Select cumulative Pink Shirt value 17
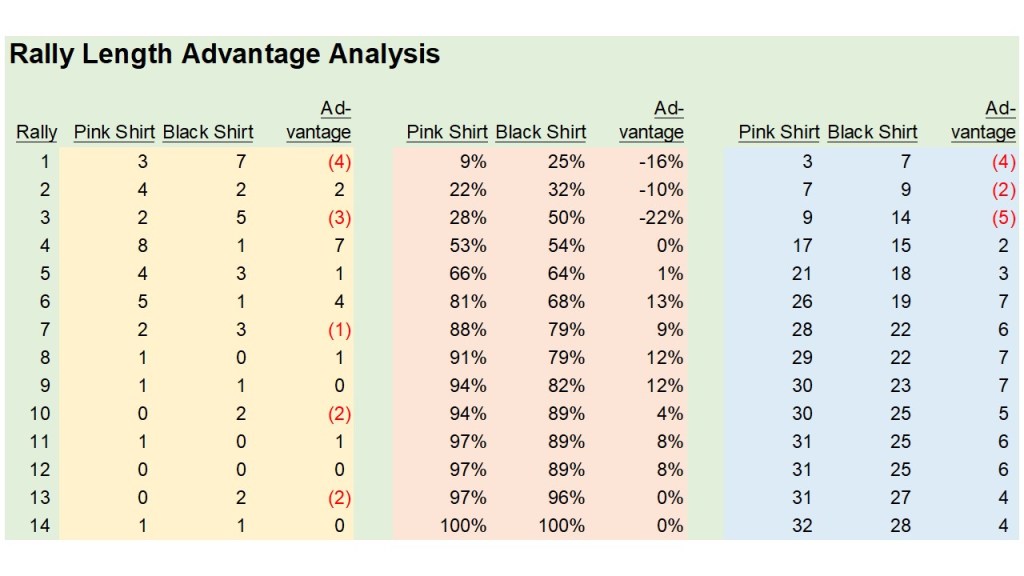The height and width of the screenshot is (576, 1024). coord(801,245)
